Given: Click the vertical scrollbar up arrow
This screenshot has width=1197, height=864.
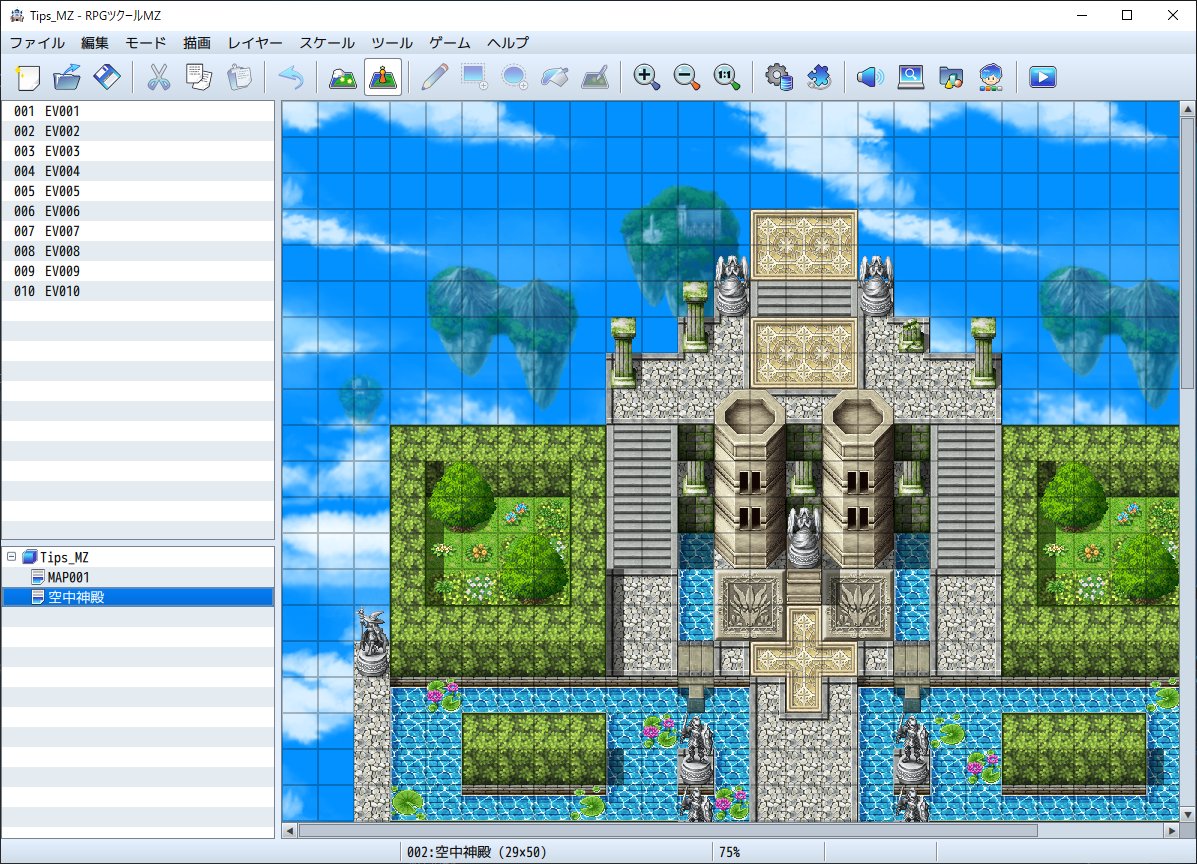Looking at the screenshot, I should pos(1188,109).
